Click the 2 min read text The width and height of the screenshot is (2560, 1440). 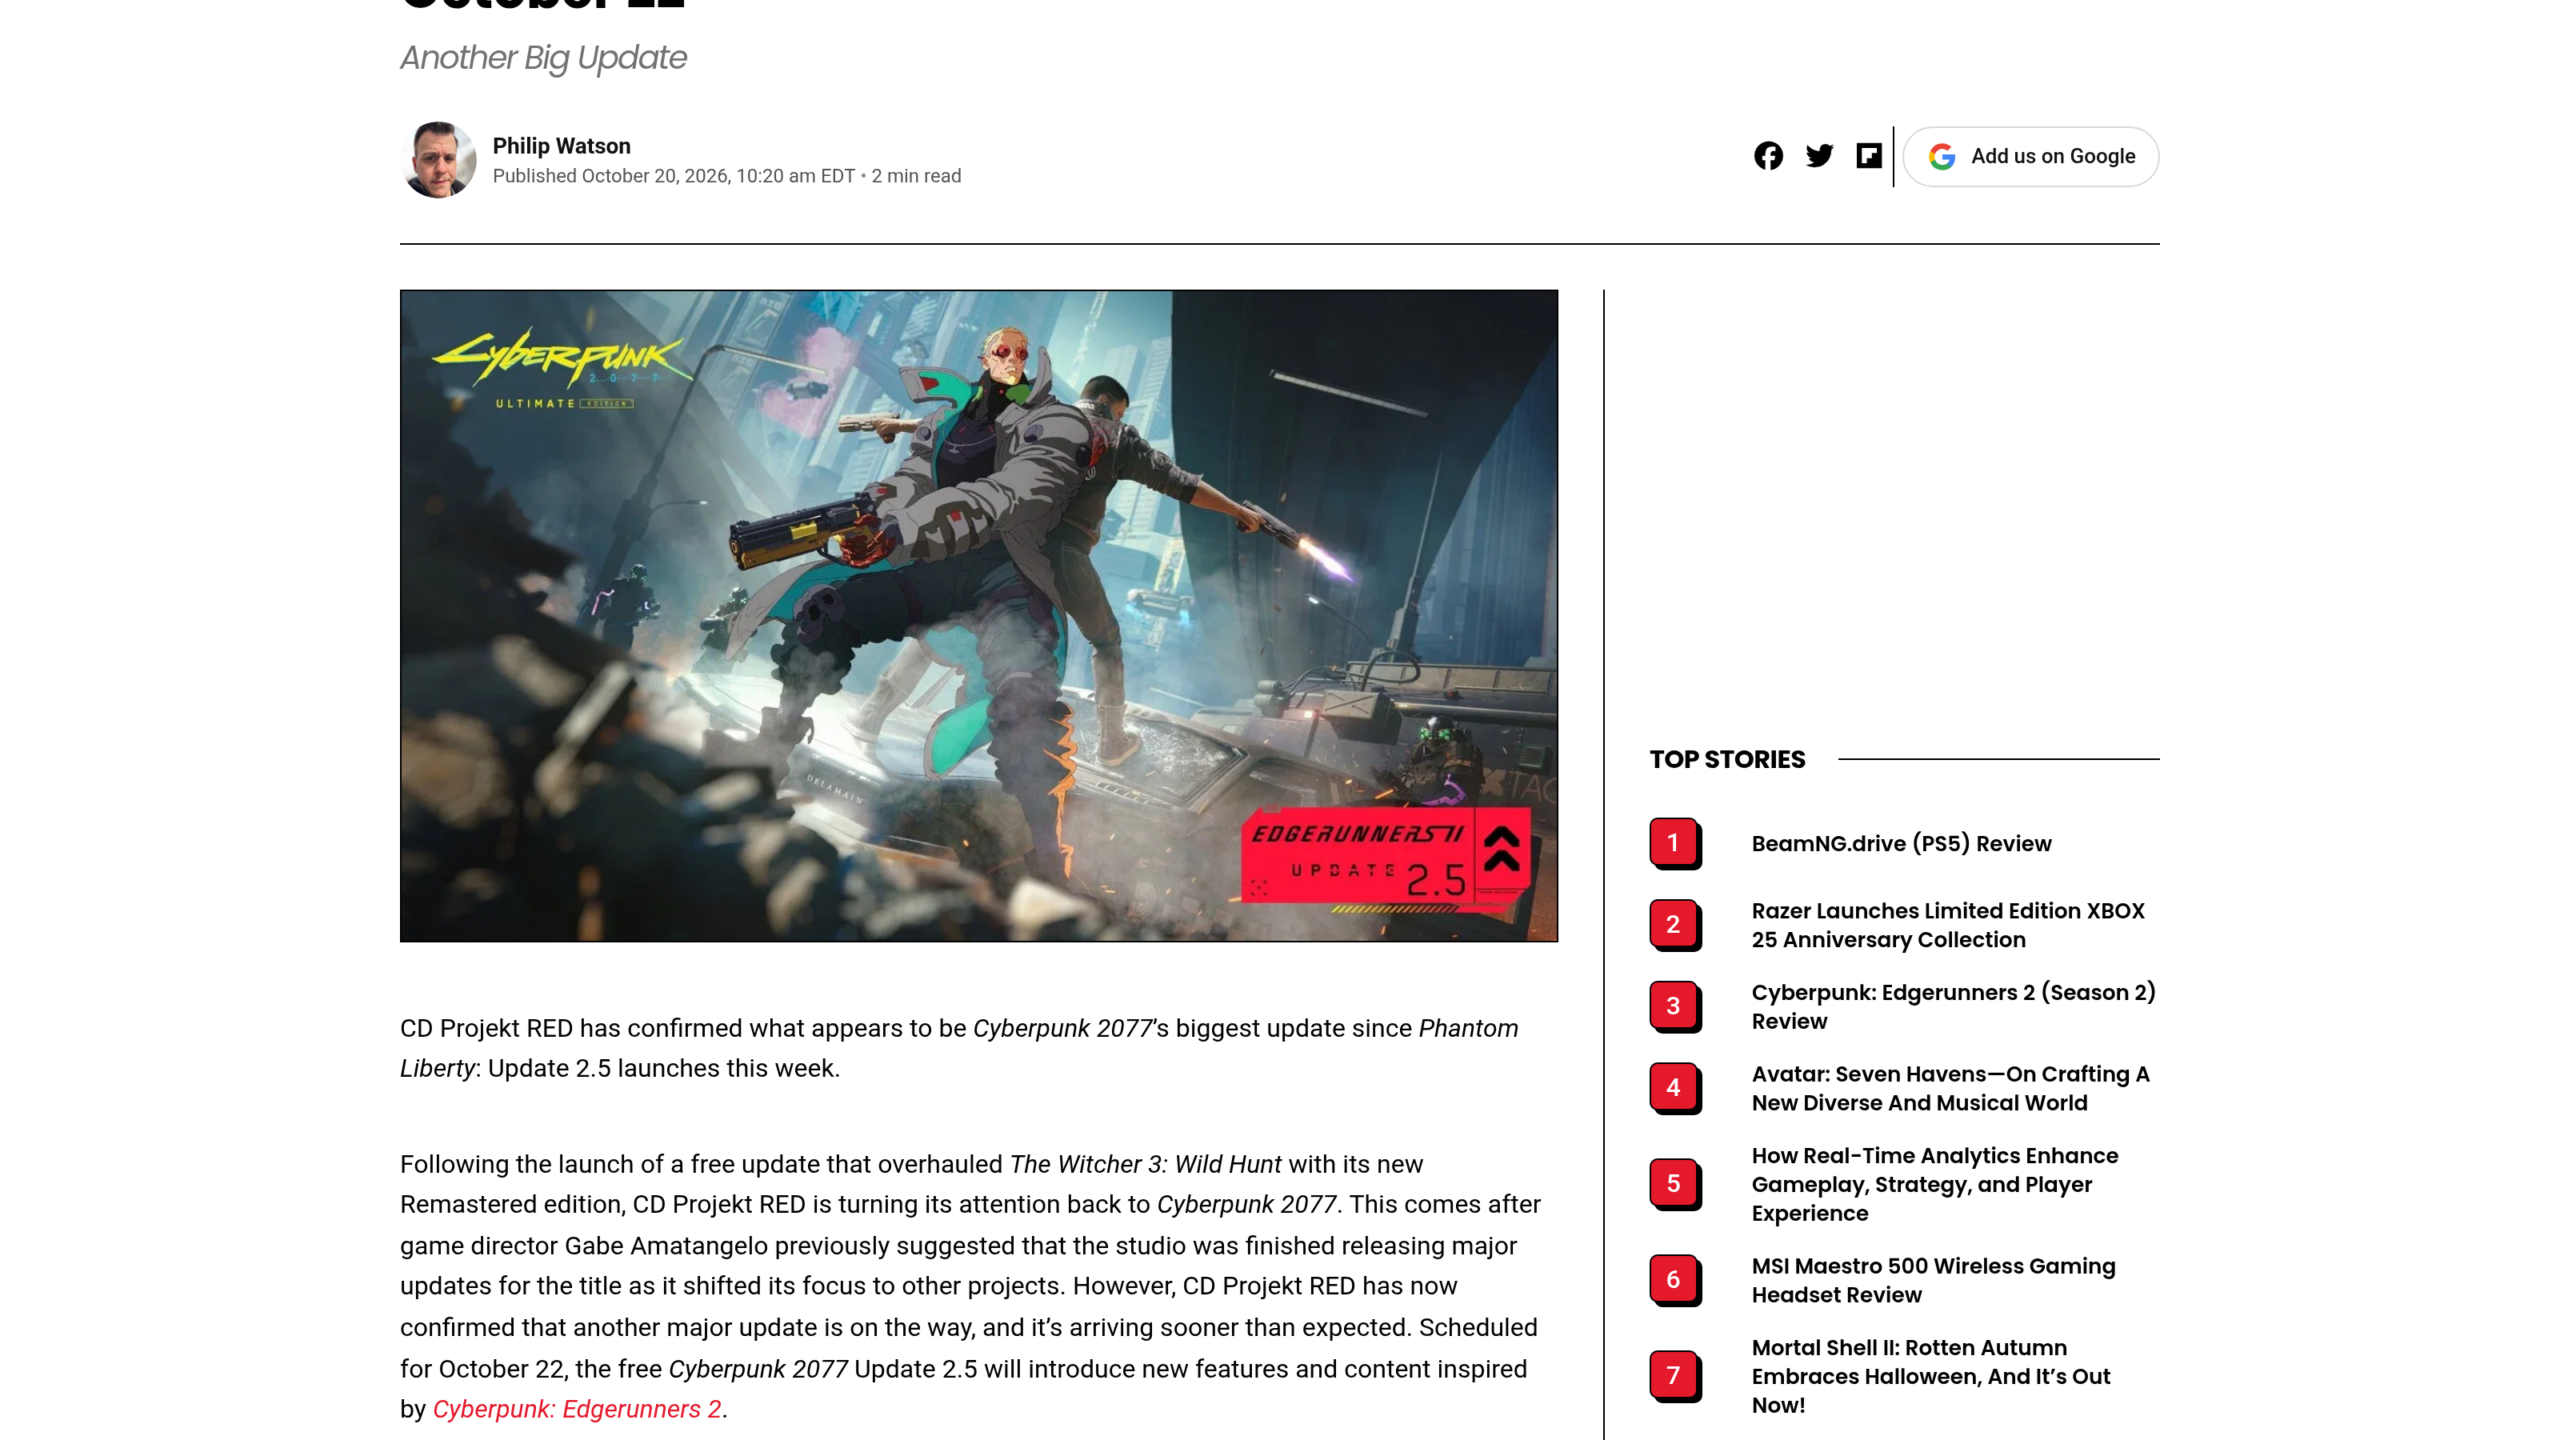pos(916,176)
